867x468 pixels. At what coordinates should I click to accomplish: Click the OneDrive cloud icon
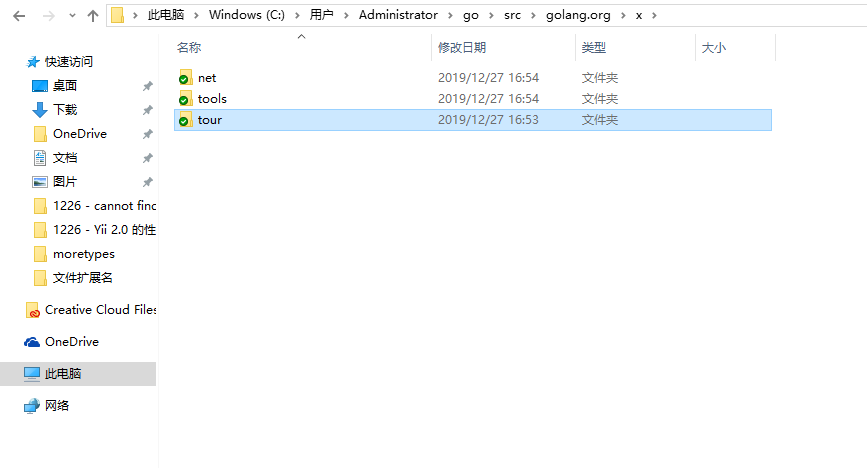pos(32,342)
